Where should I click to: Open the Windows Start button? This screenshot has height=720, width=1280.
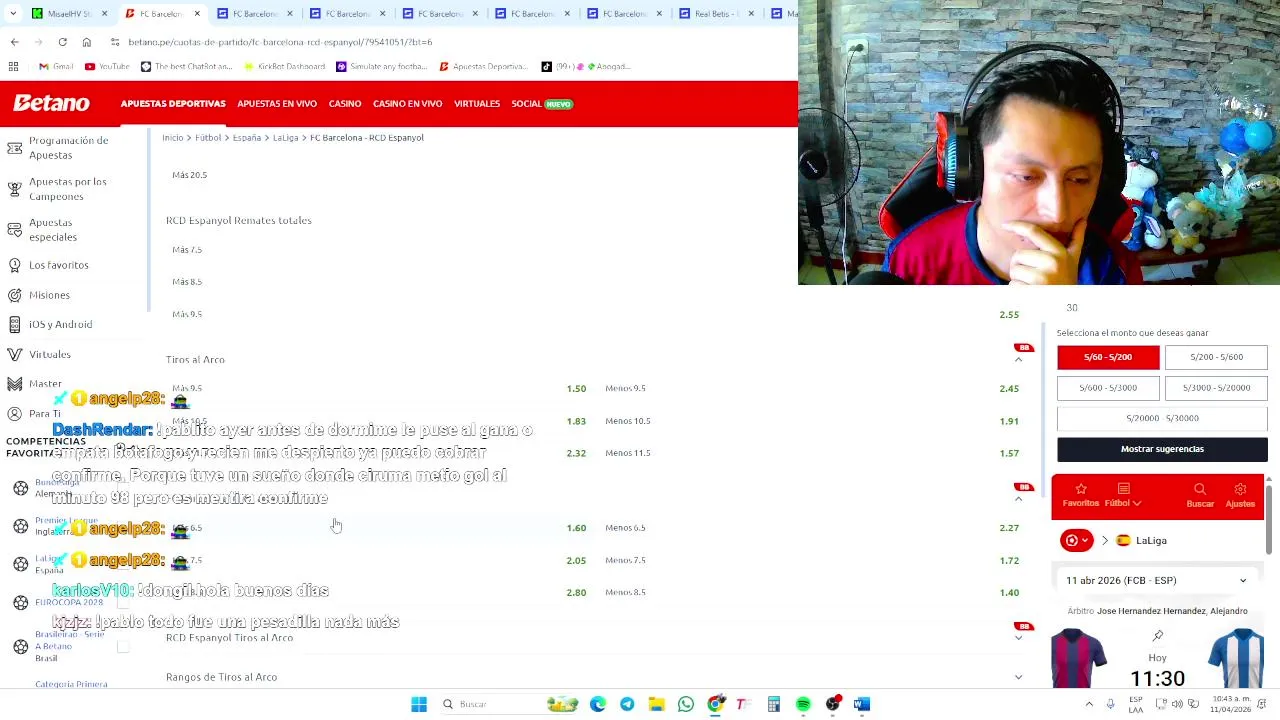(419, 704)
